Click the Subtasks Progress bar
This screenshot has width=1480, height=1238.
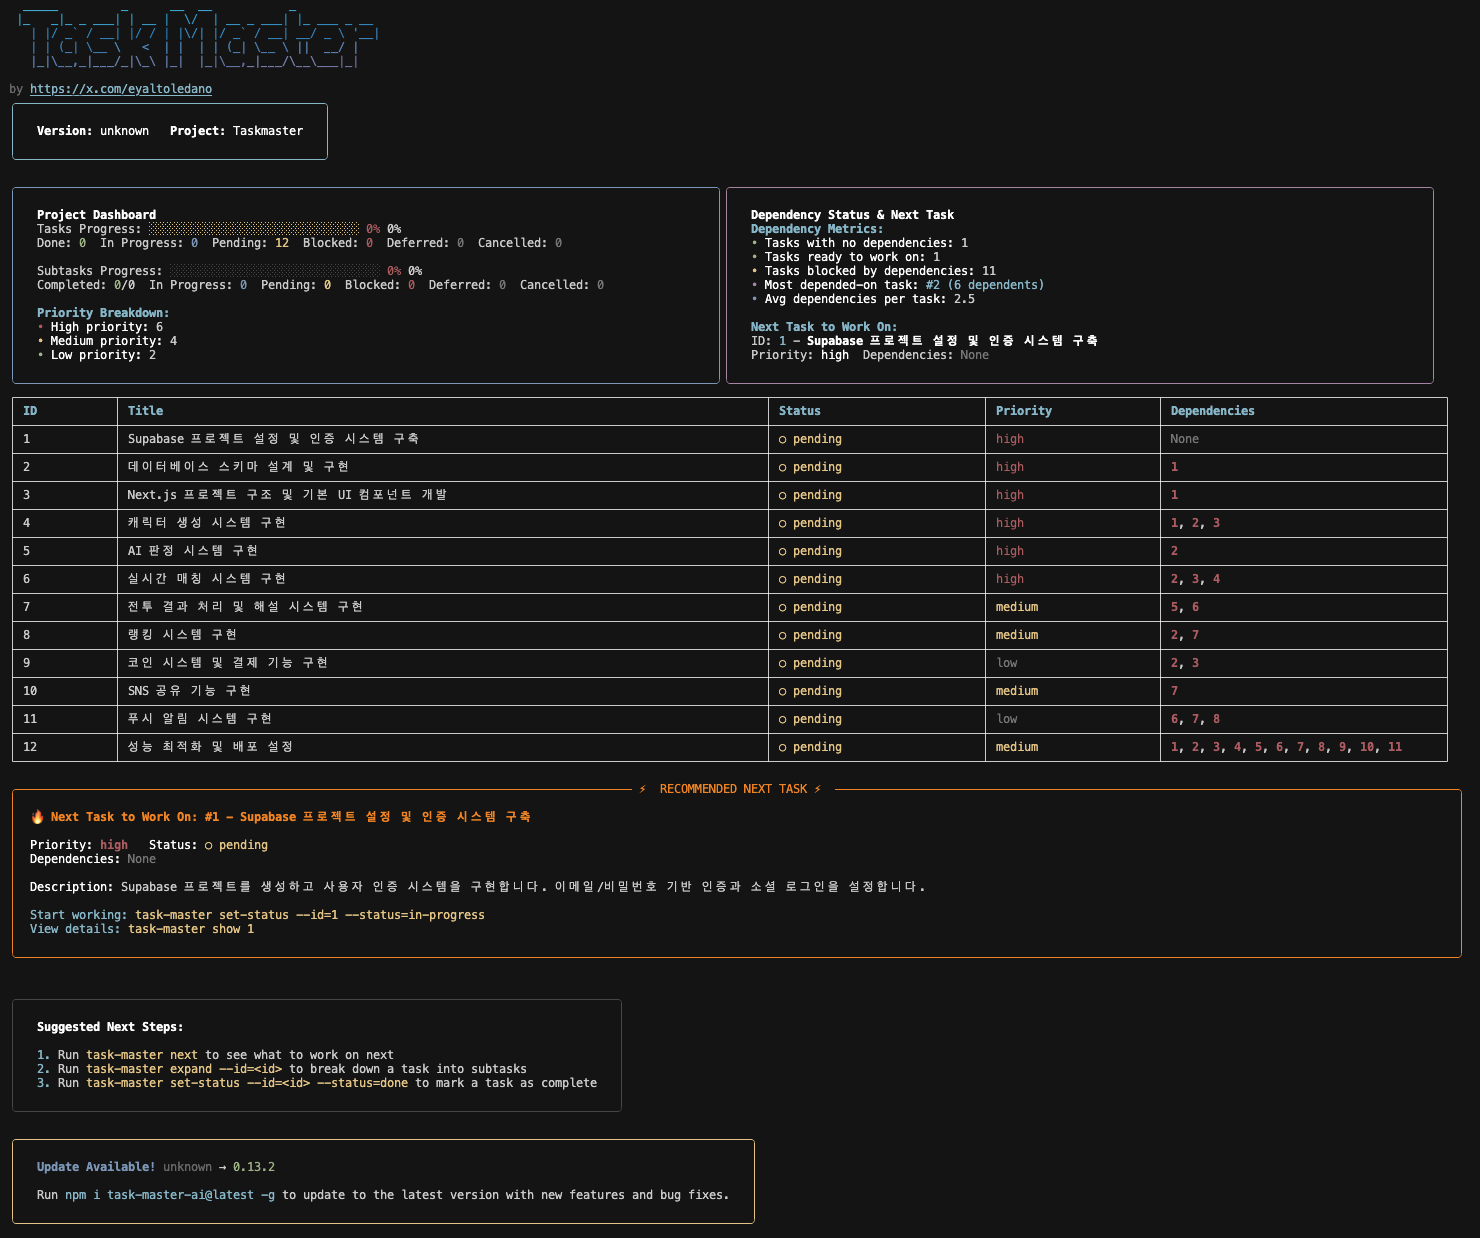275,271
